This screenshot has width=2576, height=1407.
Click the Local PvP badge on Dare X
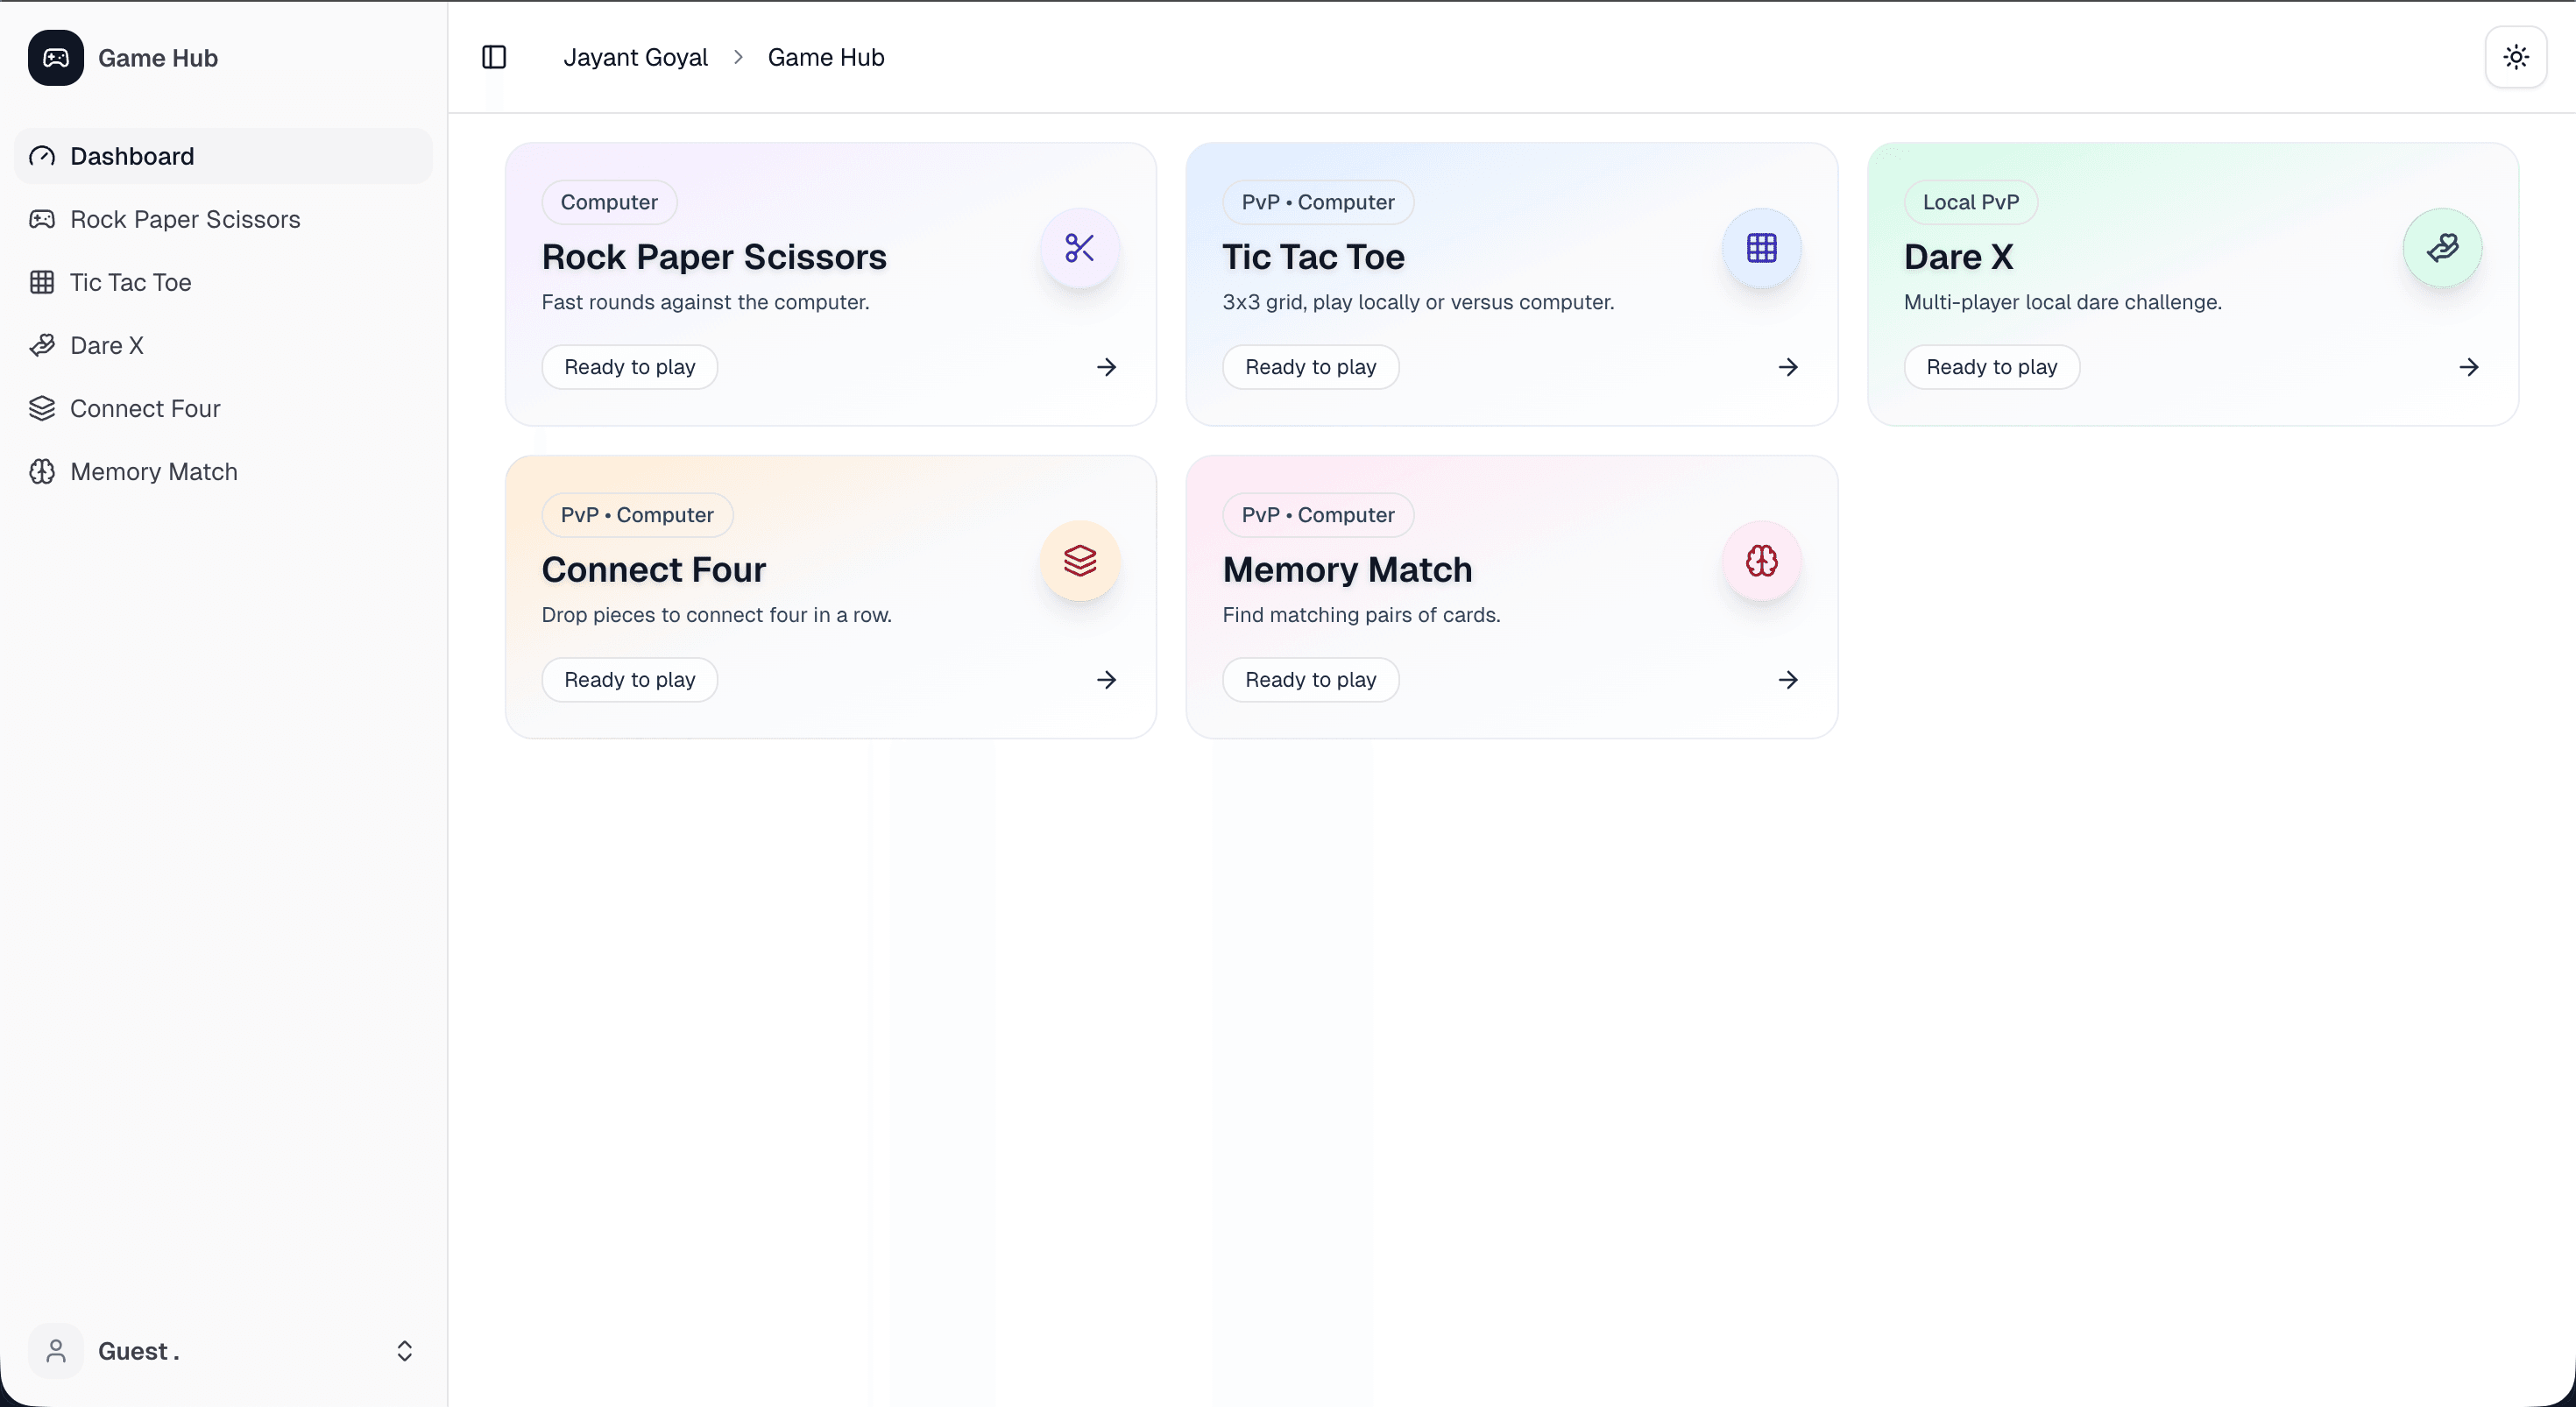tap(1970, 202)
